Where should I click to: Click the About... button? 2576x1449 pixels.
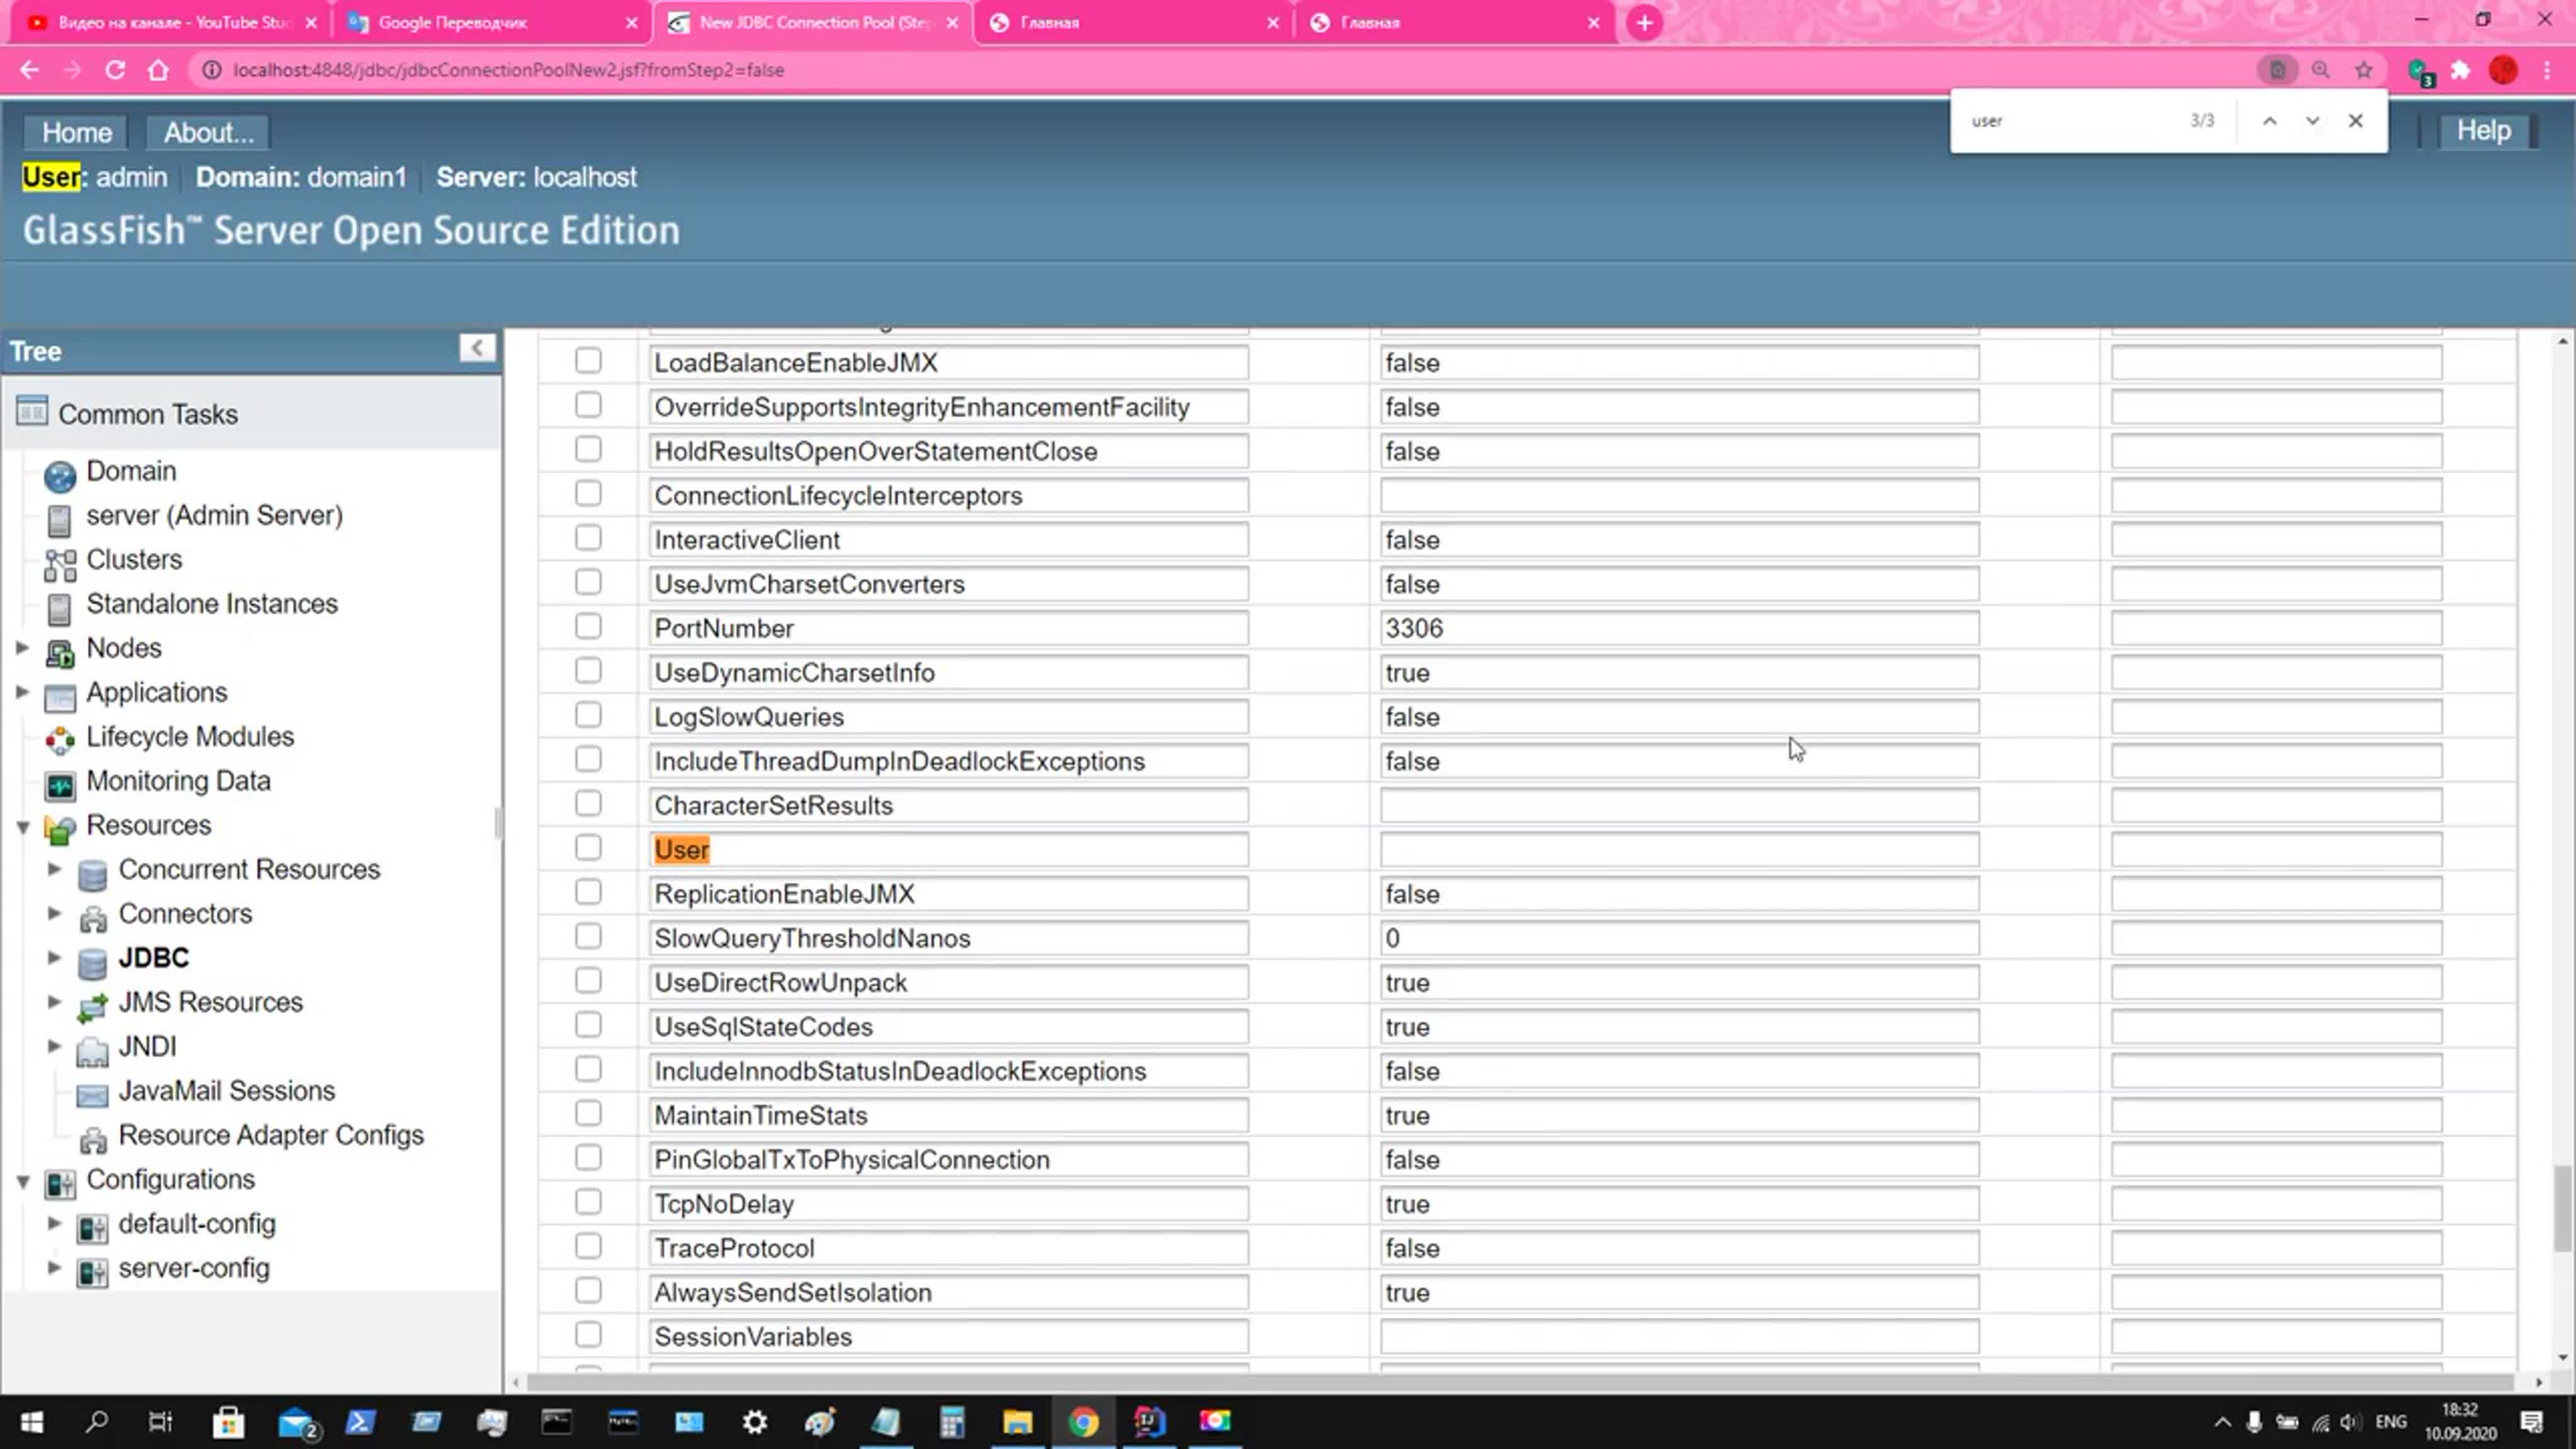click(208, 132)
